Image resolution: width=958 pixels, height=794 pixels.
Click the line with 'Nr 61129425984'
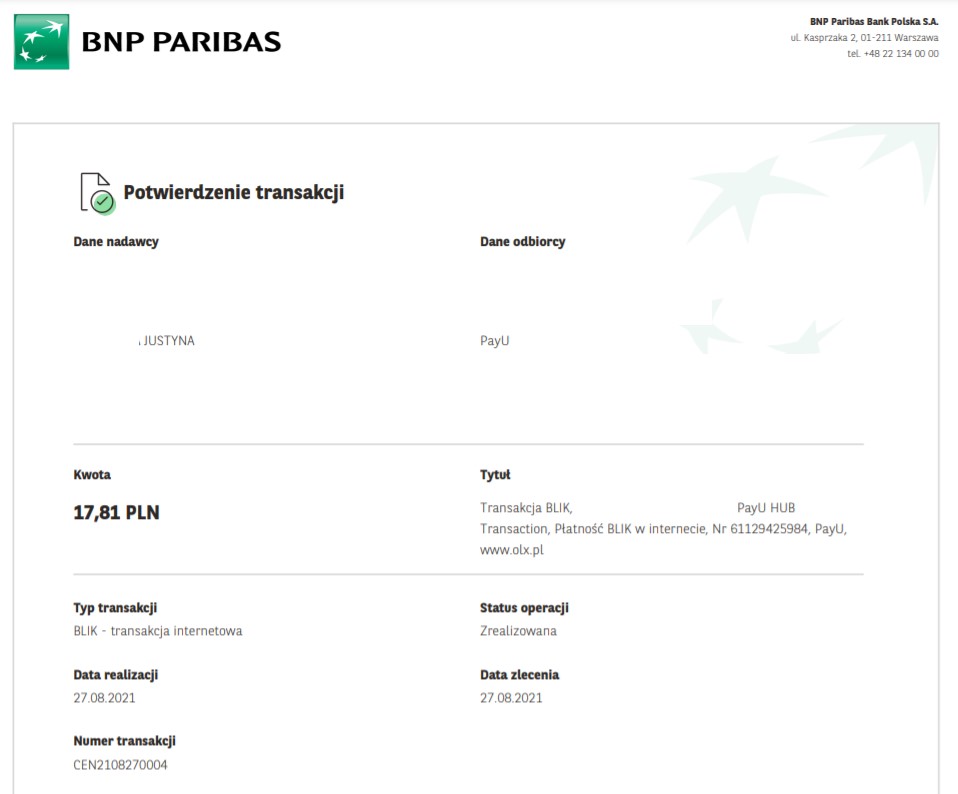click(664, 529)
